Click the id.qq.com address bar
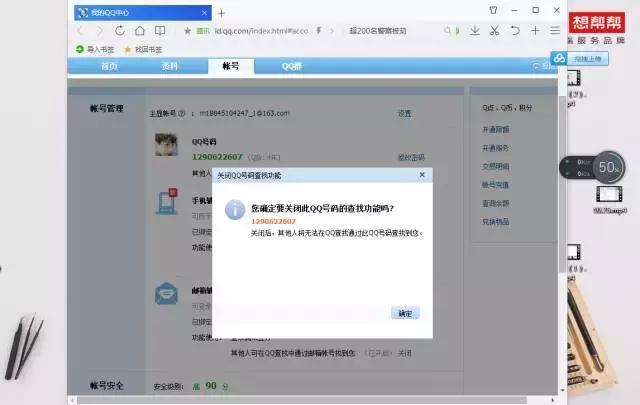 click(261, 31)
